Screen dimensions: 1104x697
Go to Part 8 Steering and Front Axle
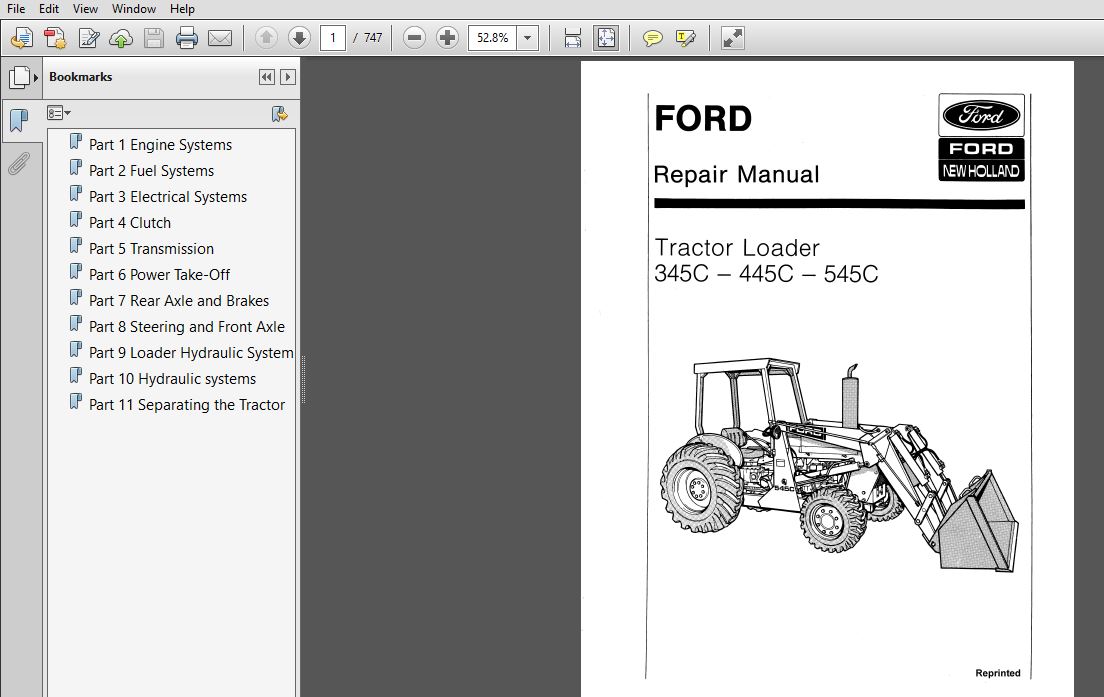187,327
